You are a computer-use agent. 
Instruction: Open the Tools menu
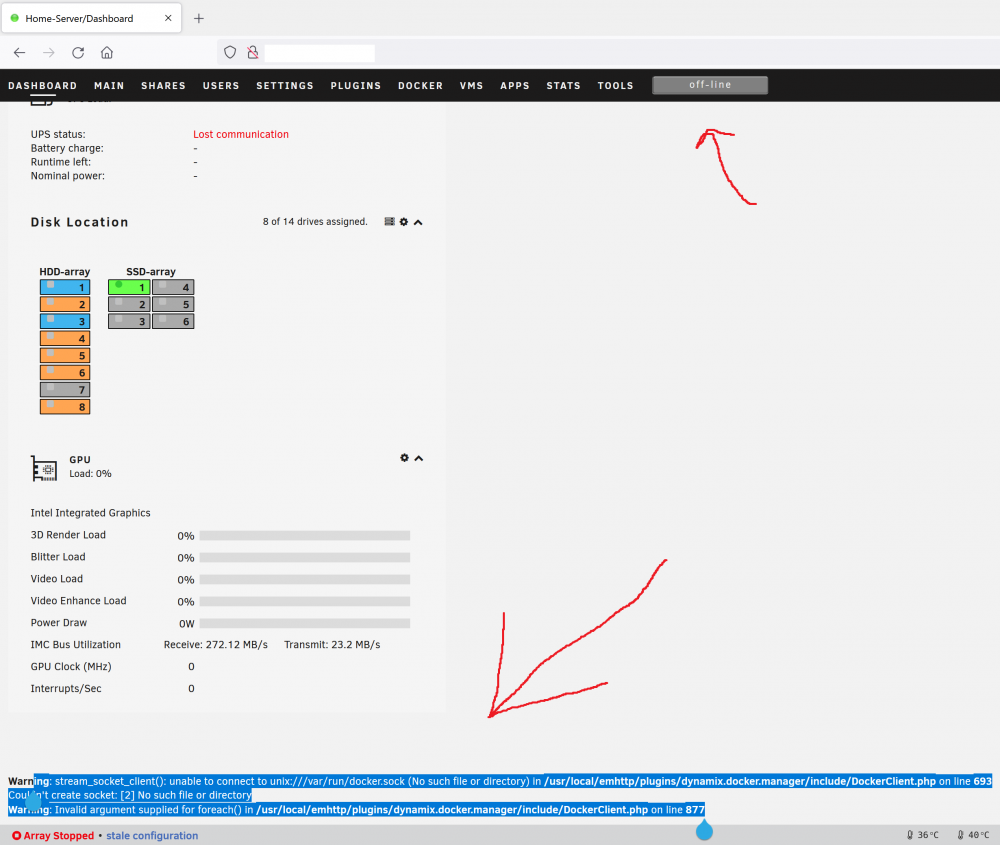point(615,85)
